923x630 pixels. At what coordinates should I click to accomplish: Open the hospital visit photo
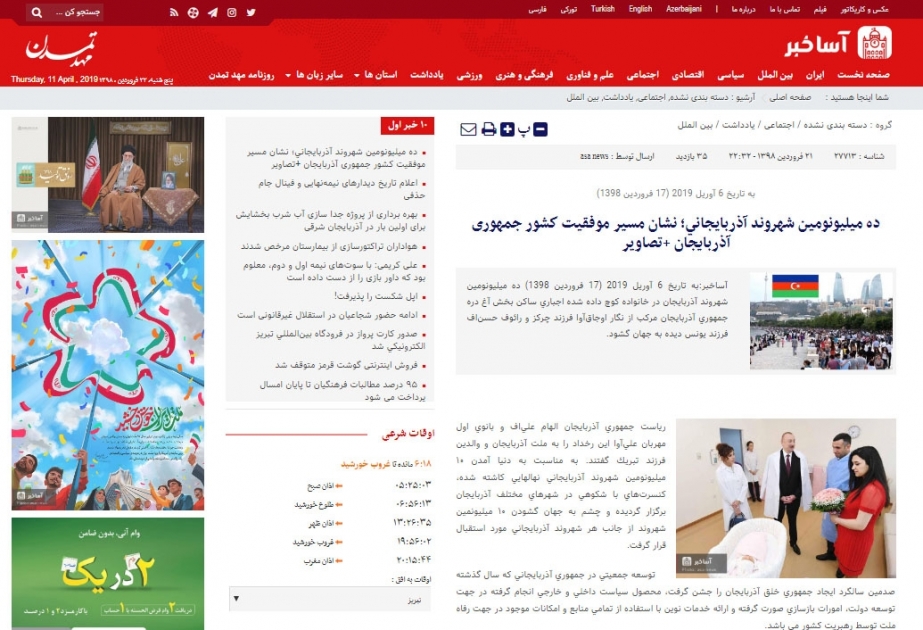pos(786,498)
